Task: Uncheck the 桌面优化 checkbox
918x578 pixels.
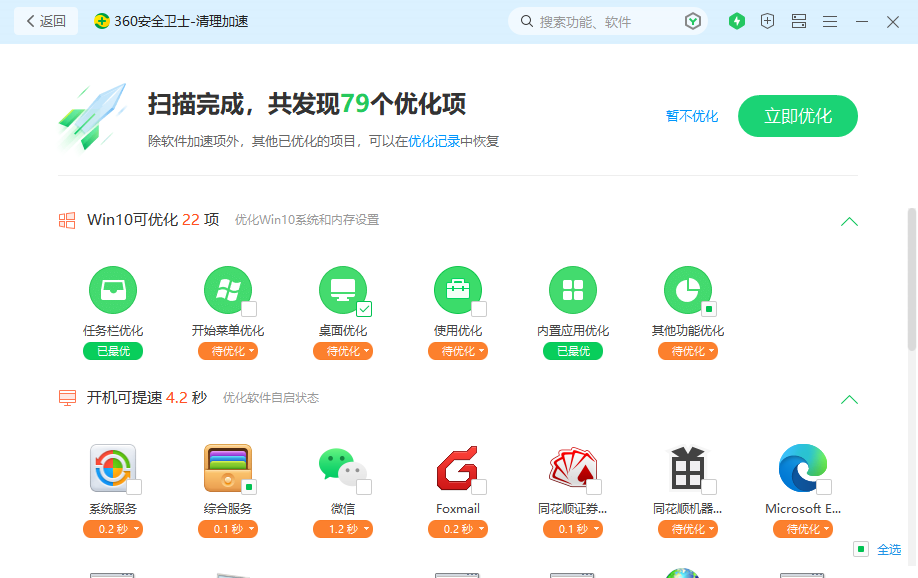Action: tap(364, 309)
